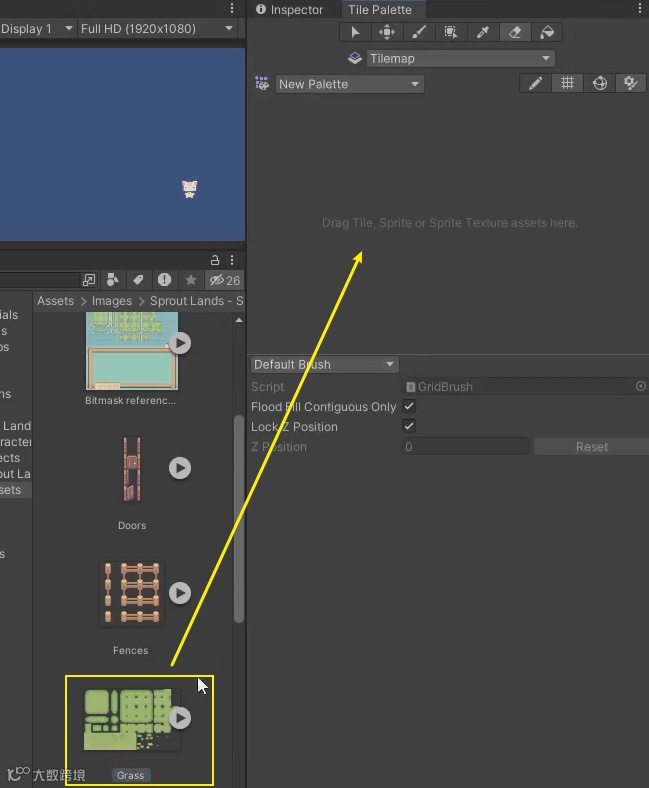Click Search by Type filter icon
This screenshot has height=788, width=649.
(x=113, y=280)
